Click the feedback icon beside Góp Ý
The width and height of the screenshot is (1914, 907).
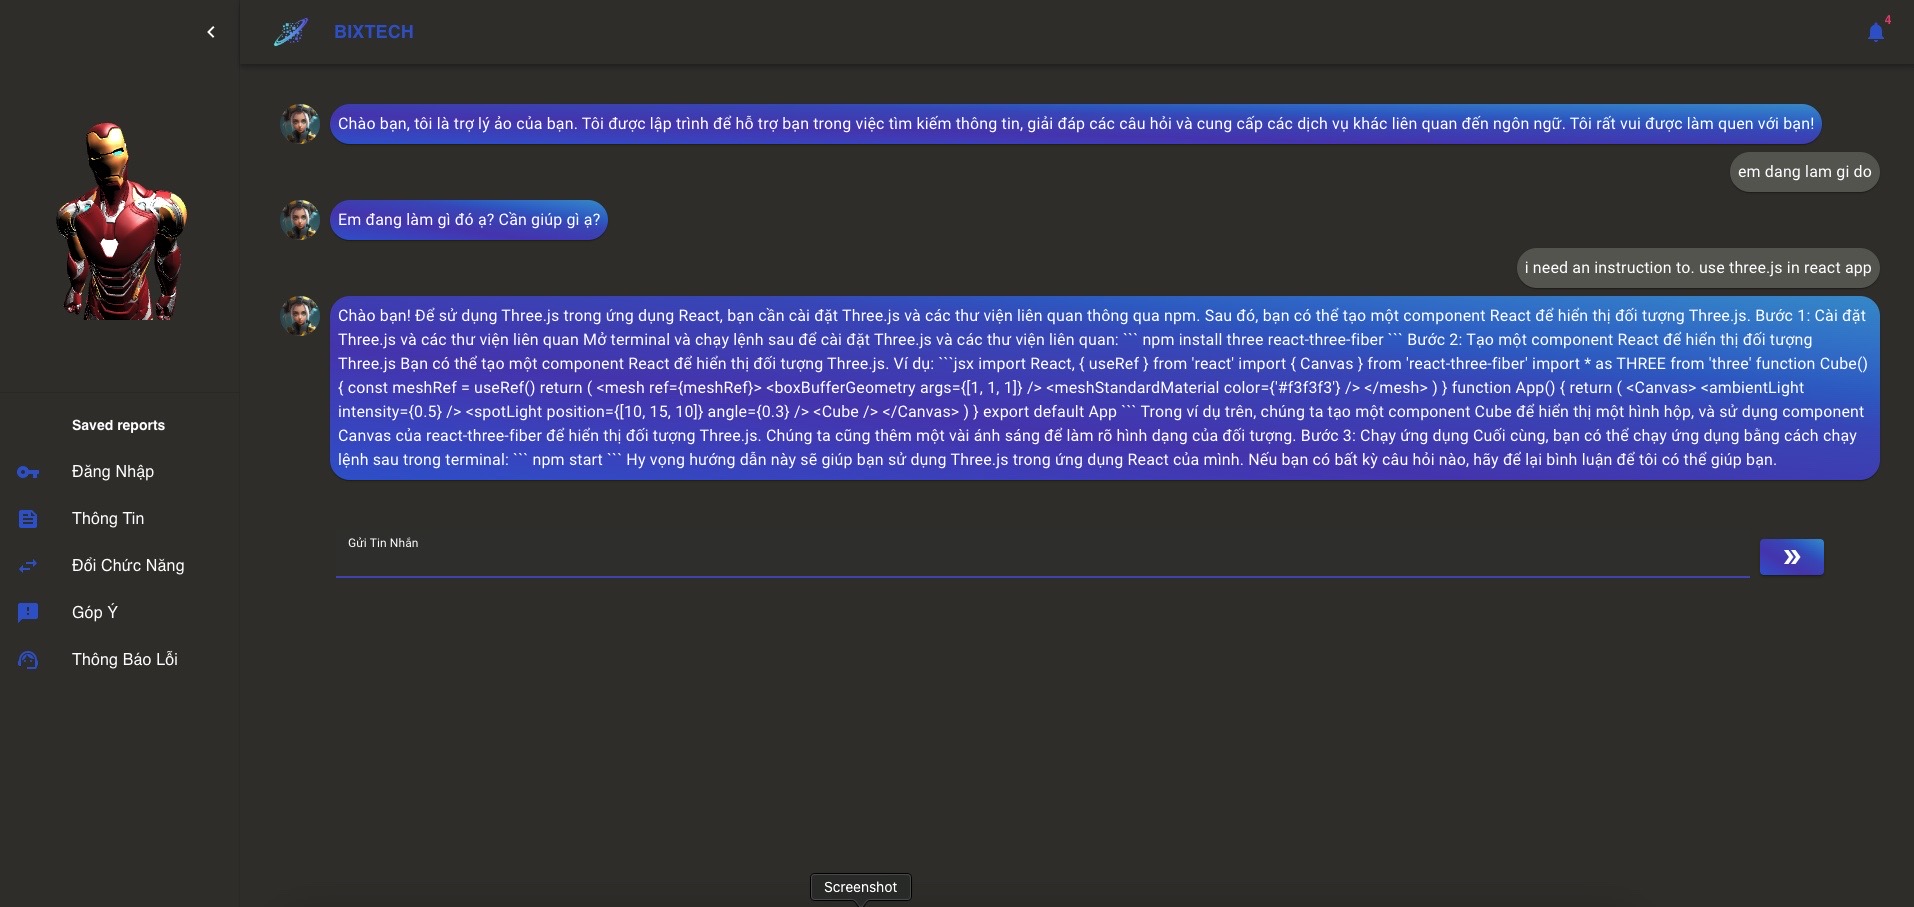[x=28, y=613]
